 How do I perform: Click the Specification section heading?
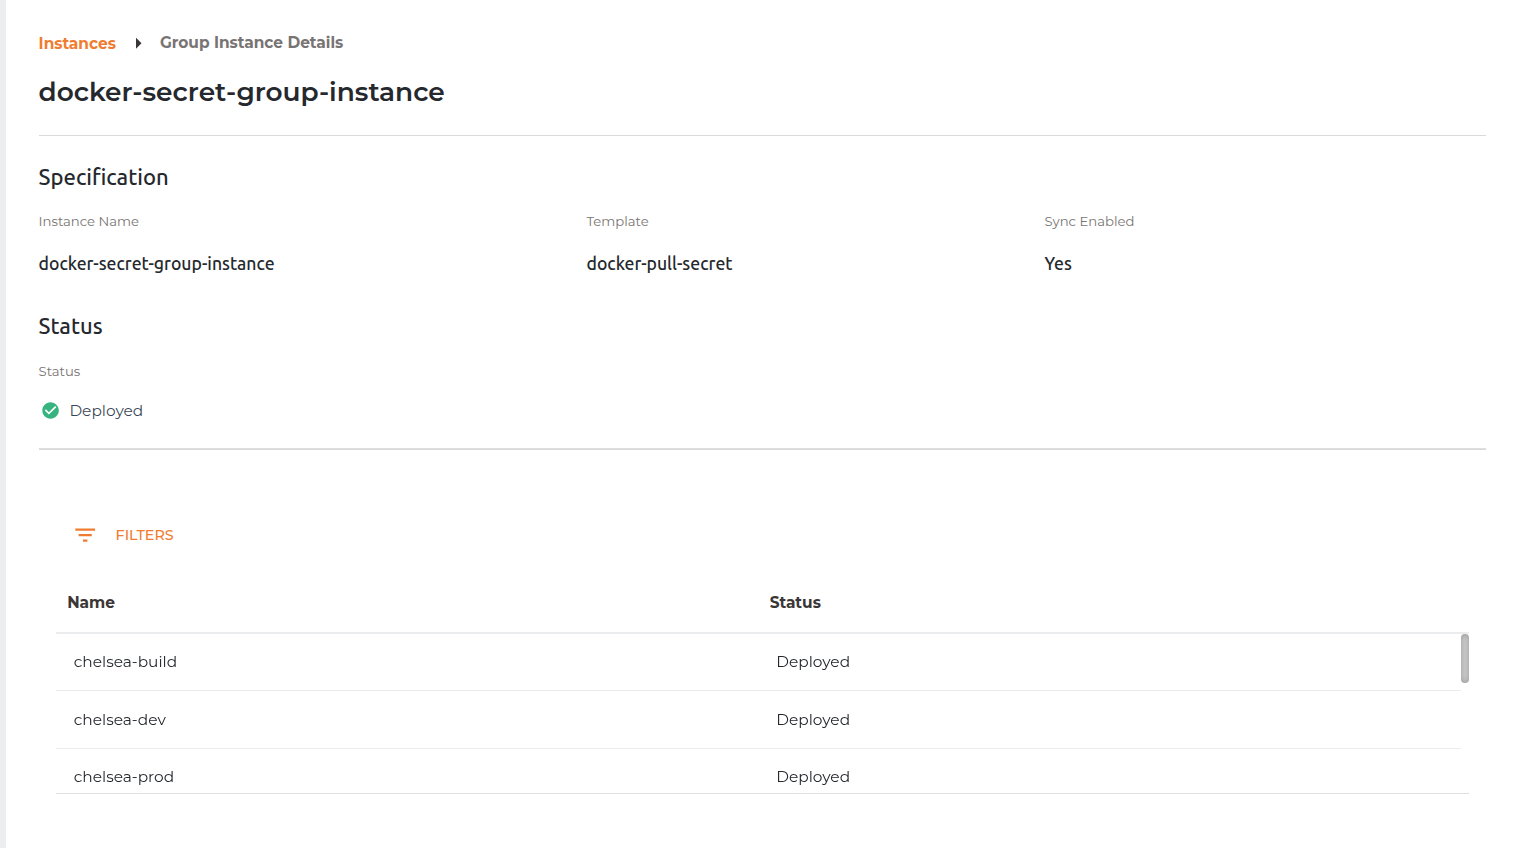point(103,177)
